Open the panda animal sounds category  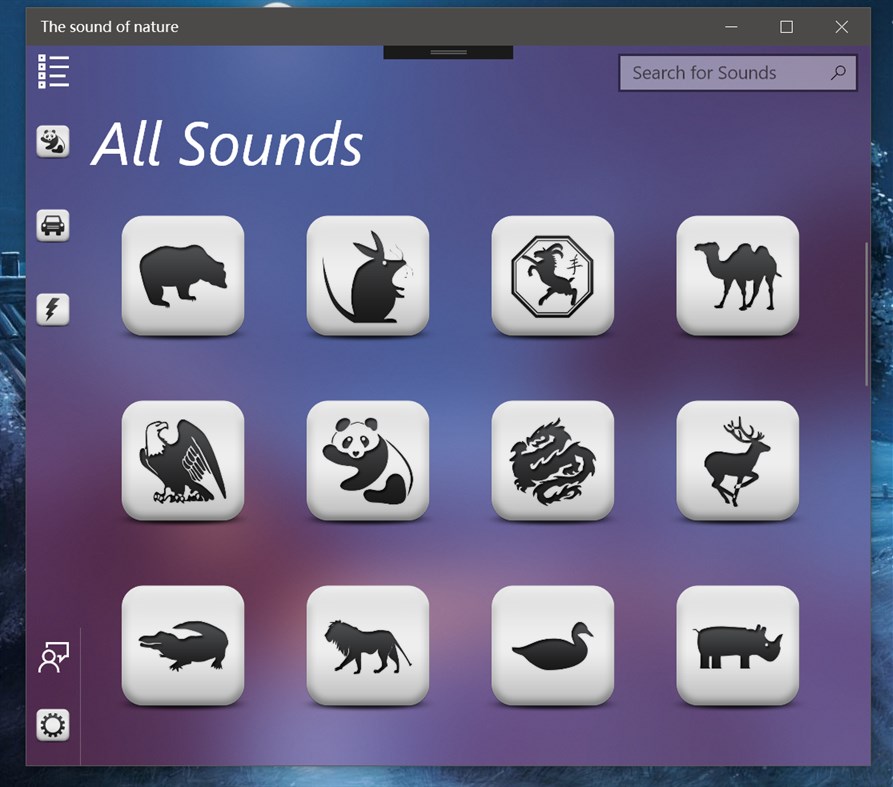click(x=53, y=142)
